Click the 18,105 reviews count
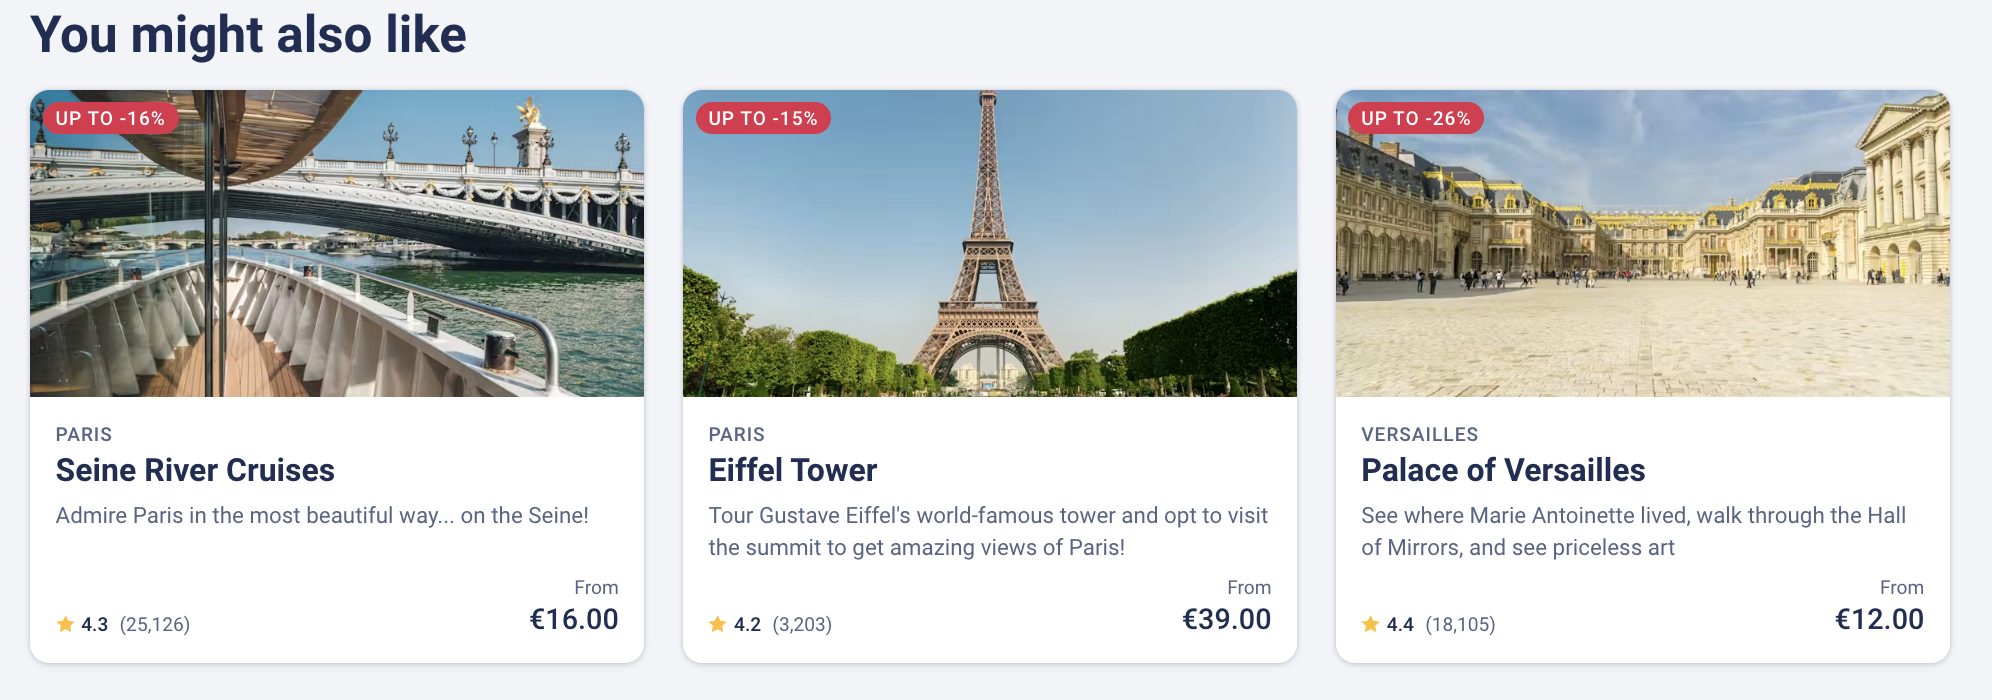1992x700 pixels. click(x=1460, y=625)
